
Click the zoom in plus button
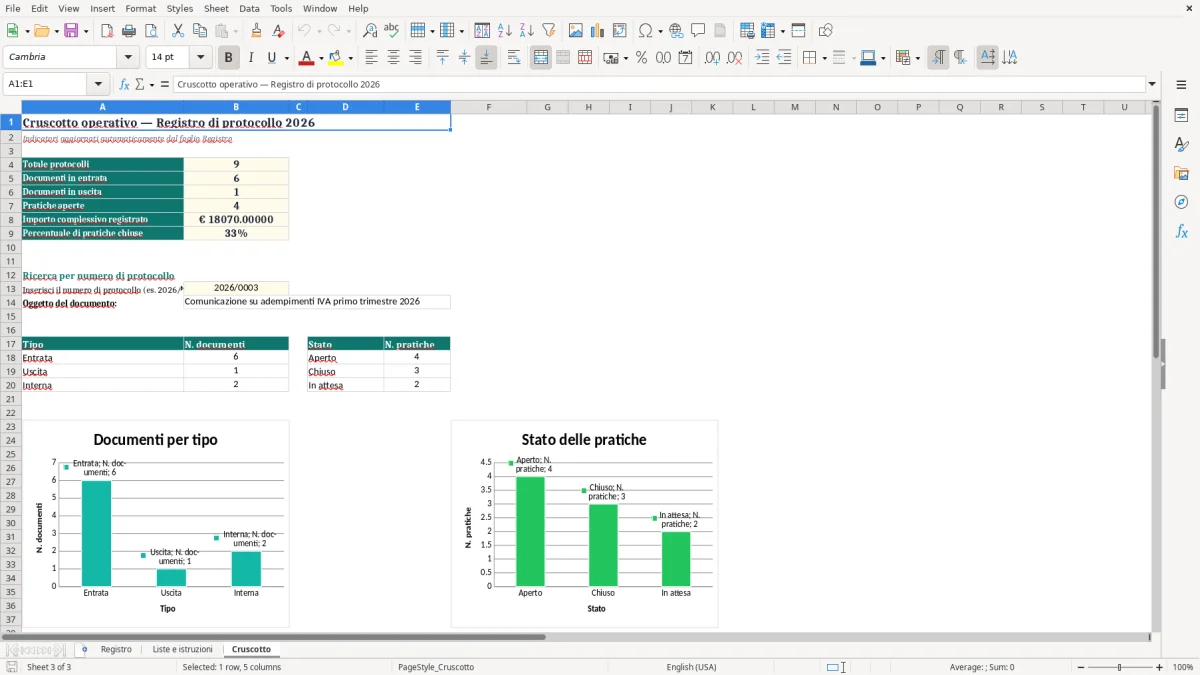click(x=1160, y=667)
